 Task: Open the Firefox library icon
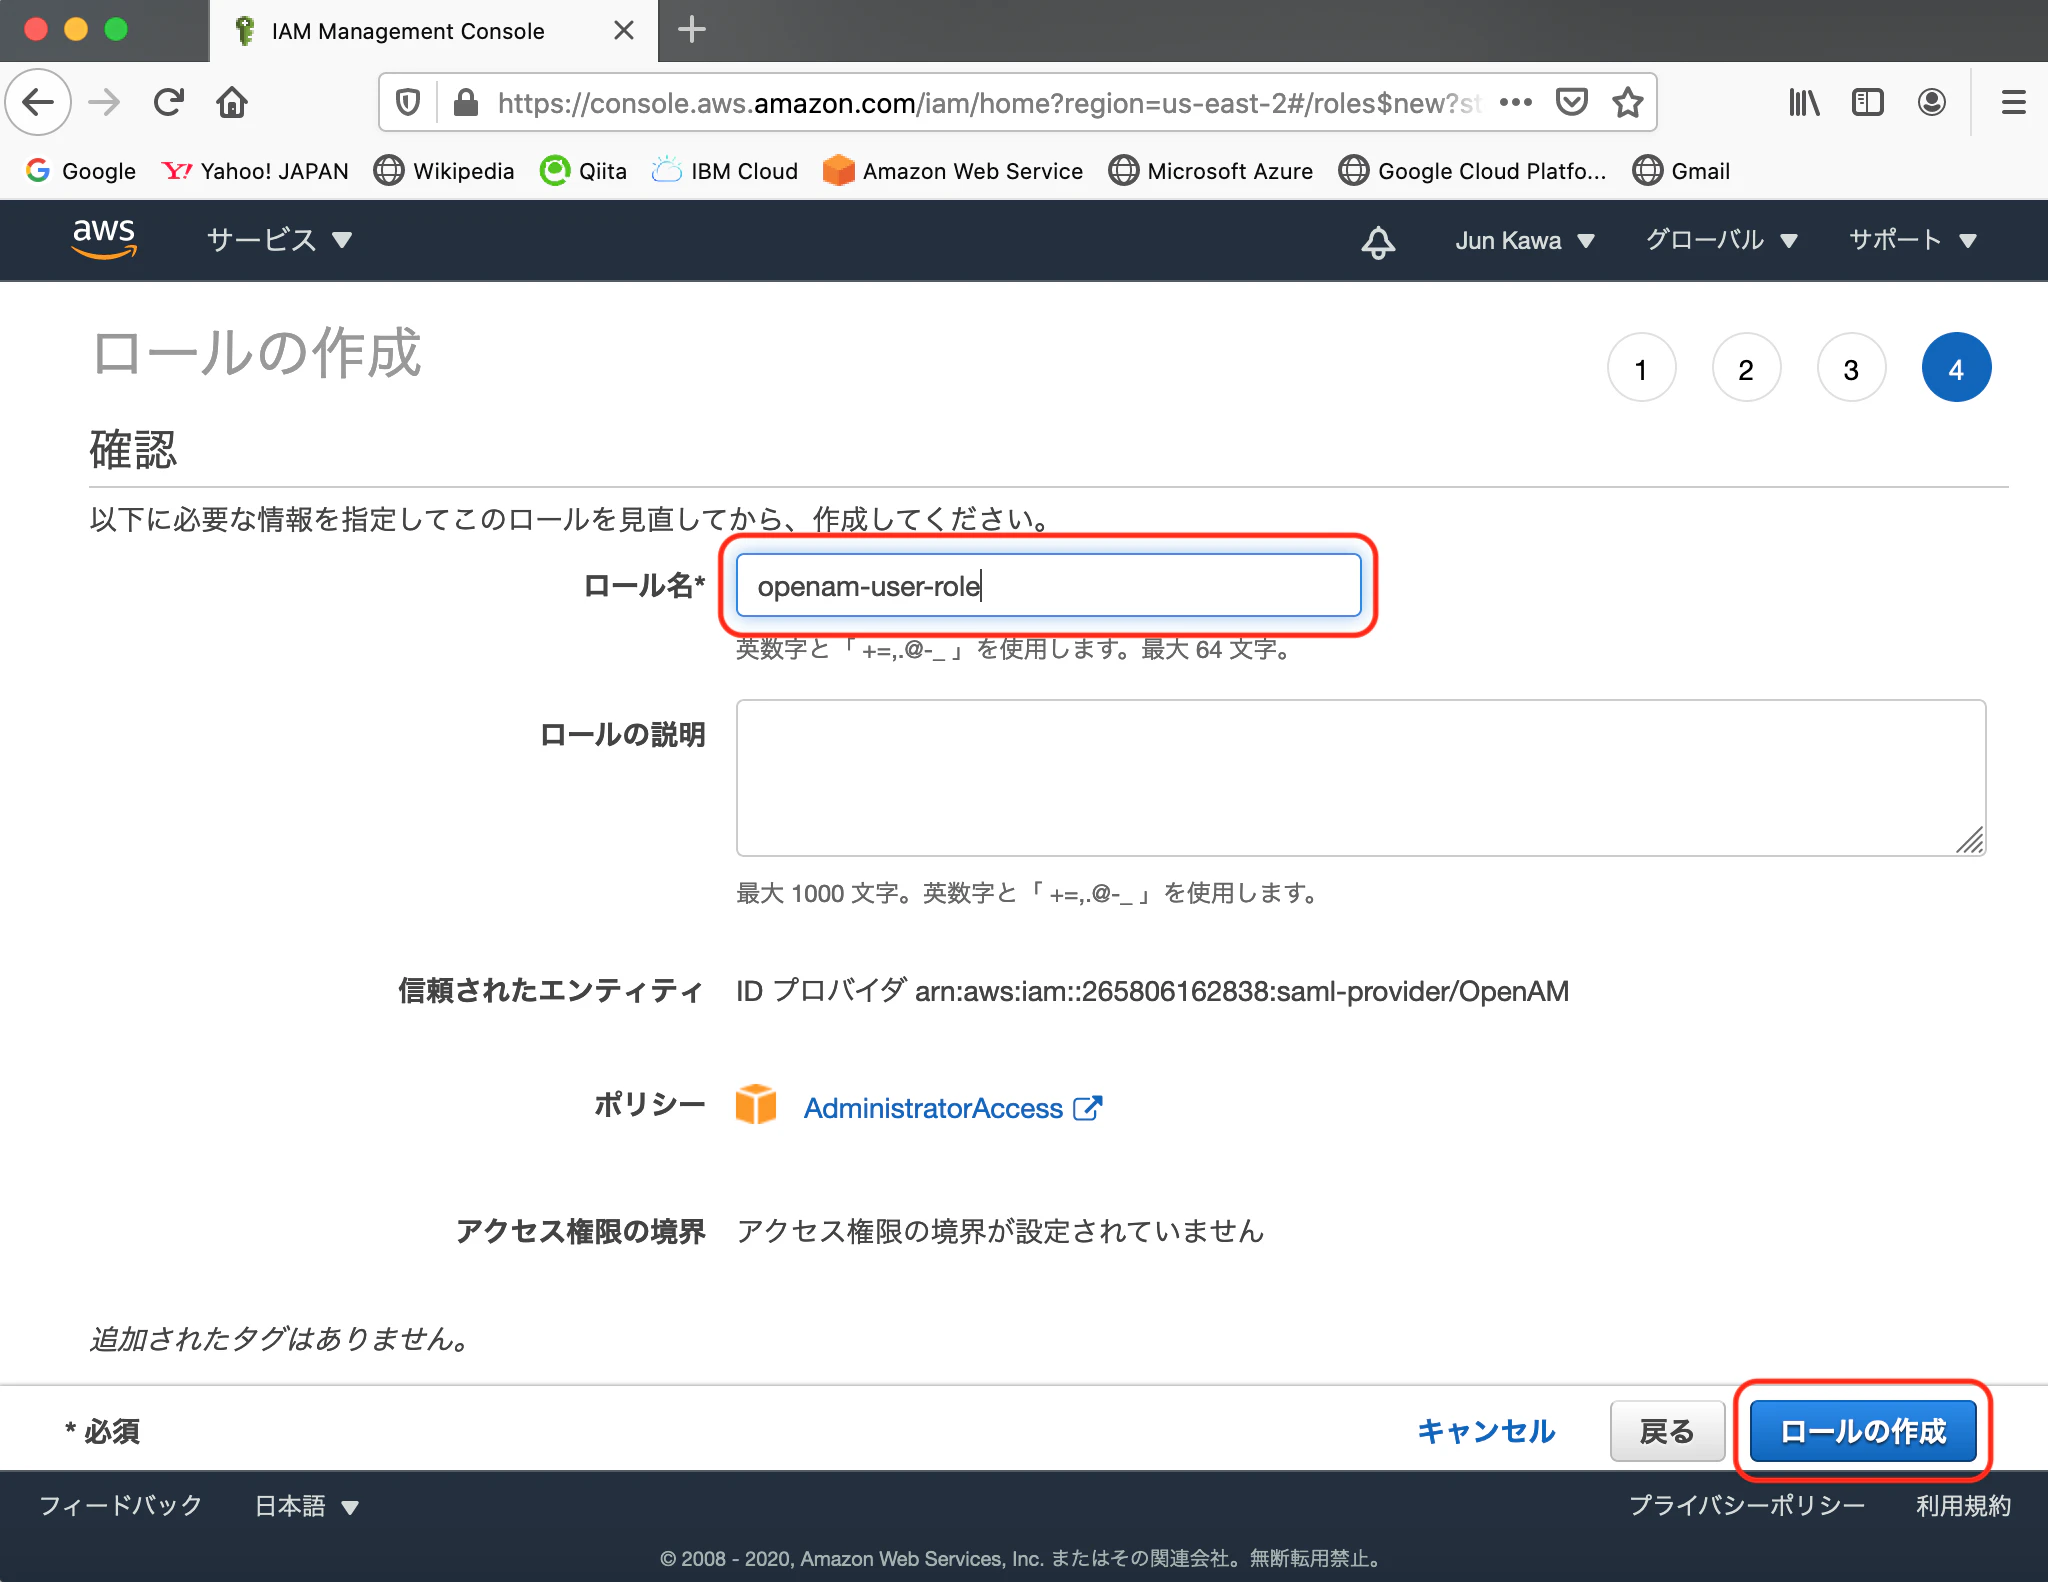click(1804, 102)
